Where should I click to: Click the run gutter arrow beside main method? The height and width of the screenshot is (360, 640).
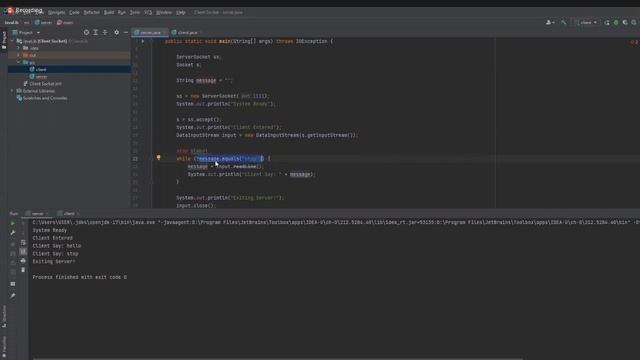tap(142, 41)
